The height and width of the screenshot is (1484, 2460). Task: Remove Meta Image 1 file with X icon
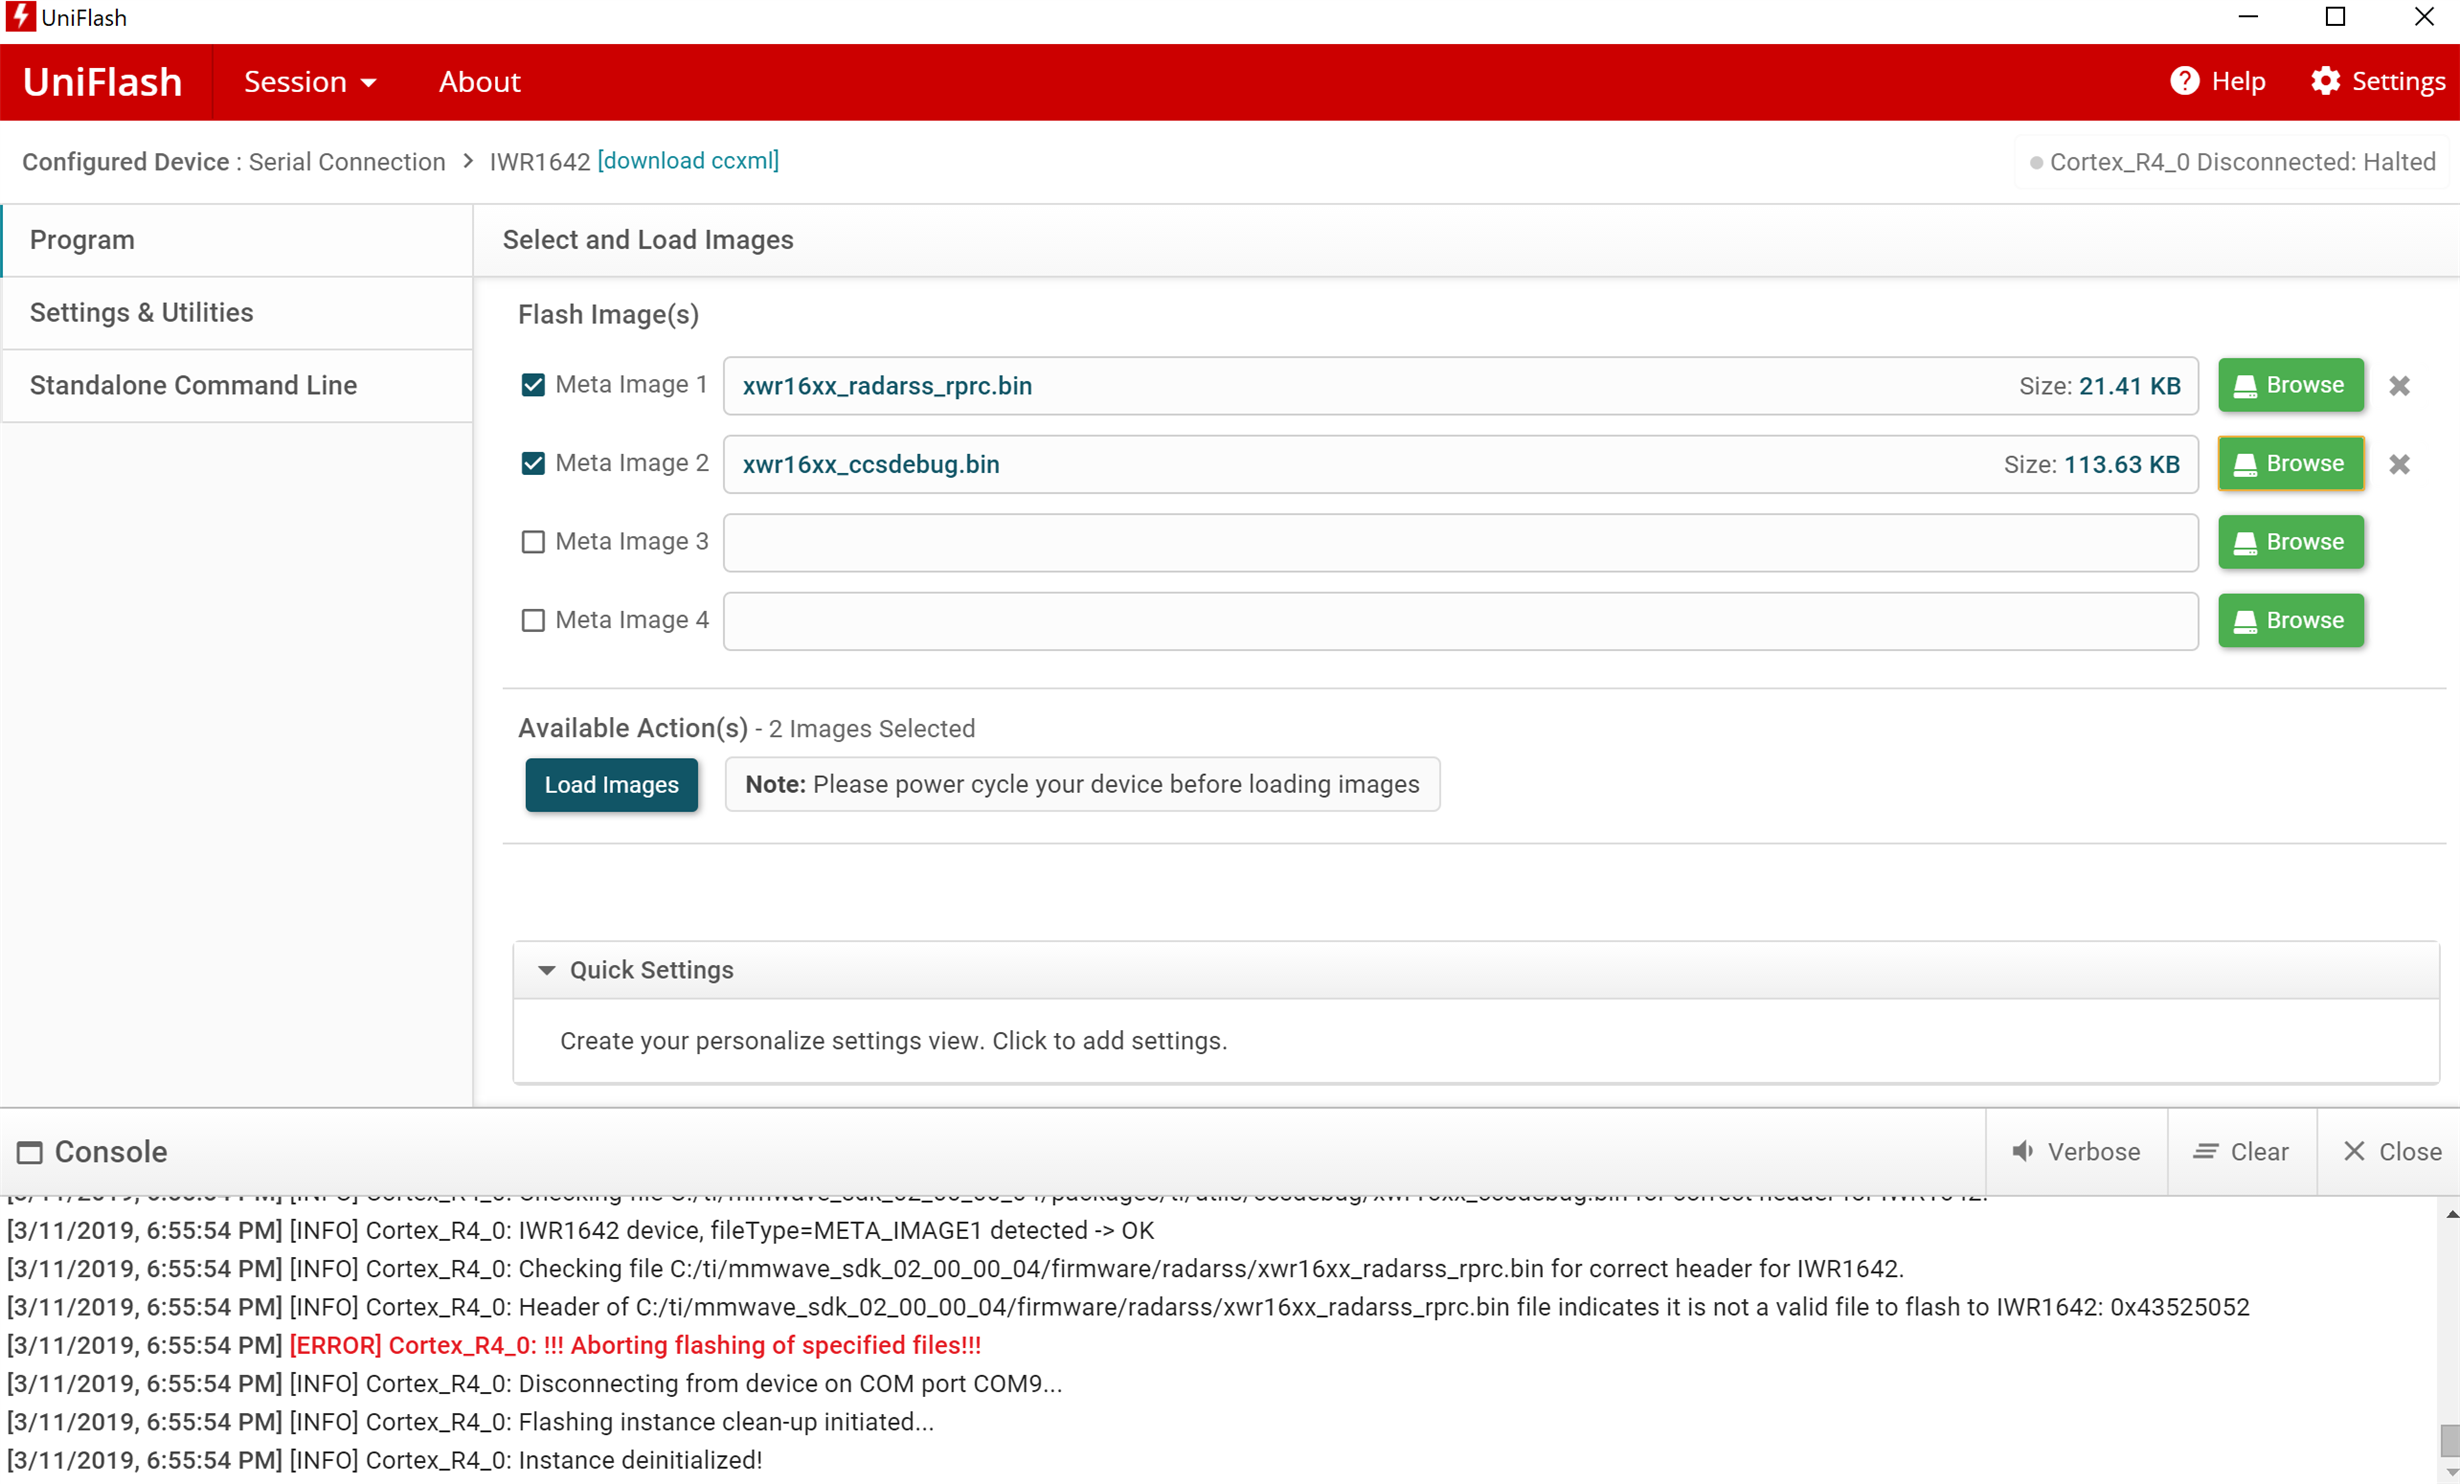click(2399, 386)
